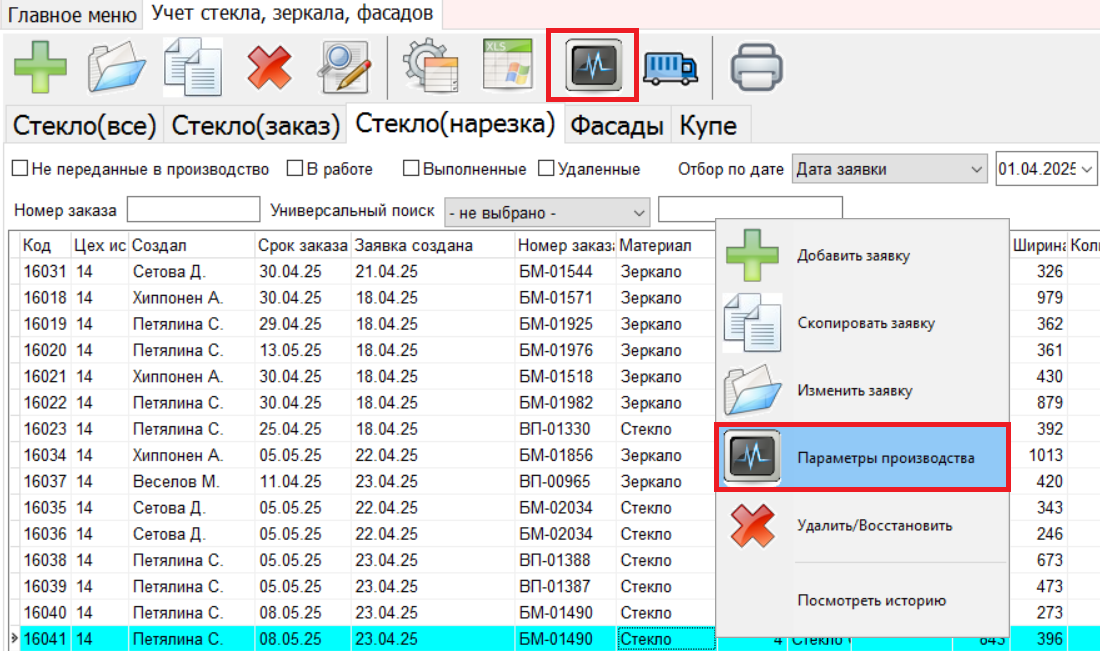The image size is (1100, 651).
Task: Click the blue delivery truck icon
Action: (670, 68)
